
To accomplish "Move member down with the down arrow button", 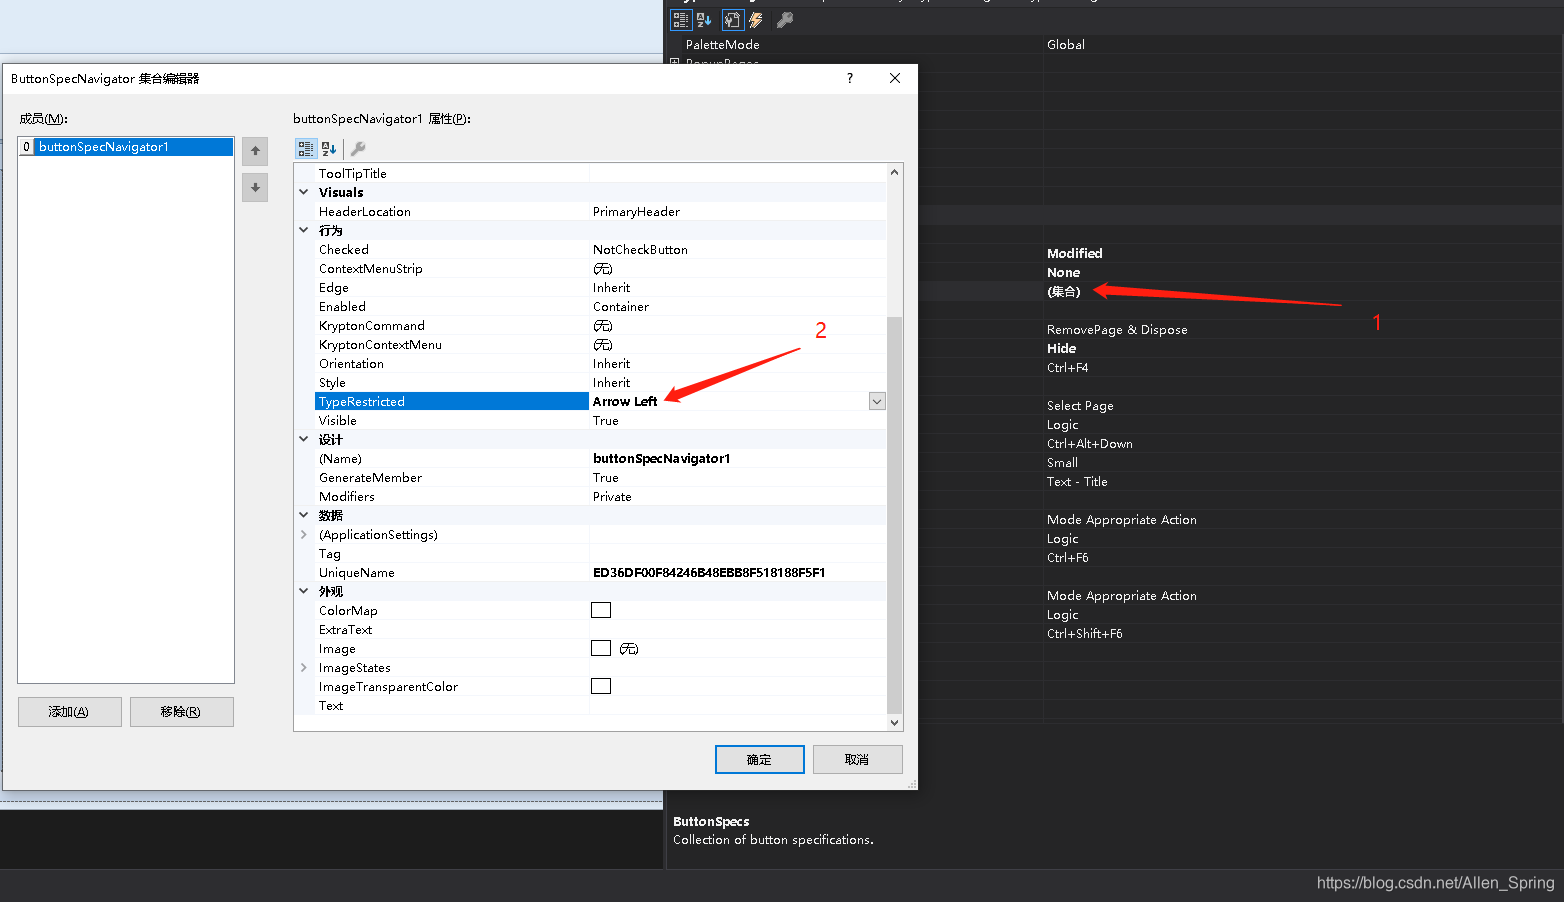I will pos(255,188).
